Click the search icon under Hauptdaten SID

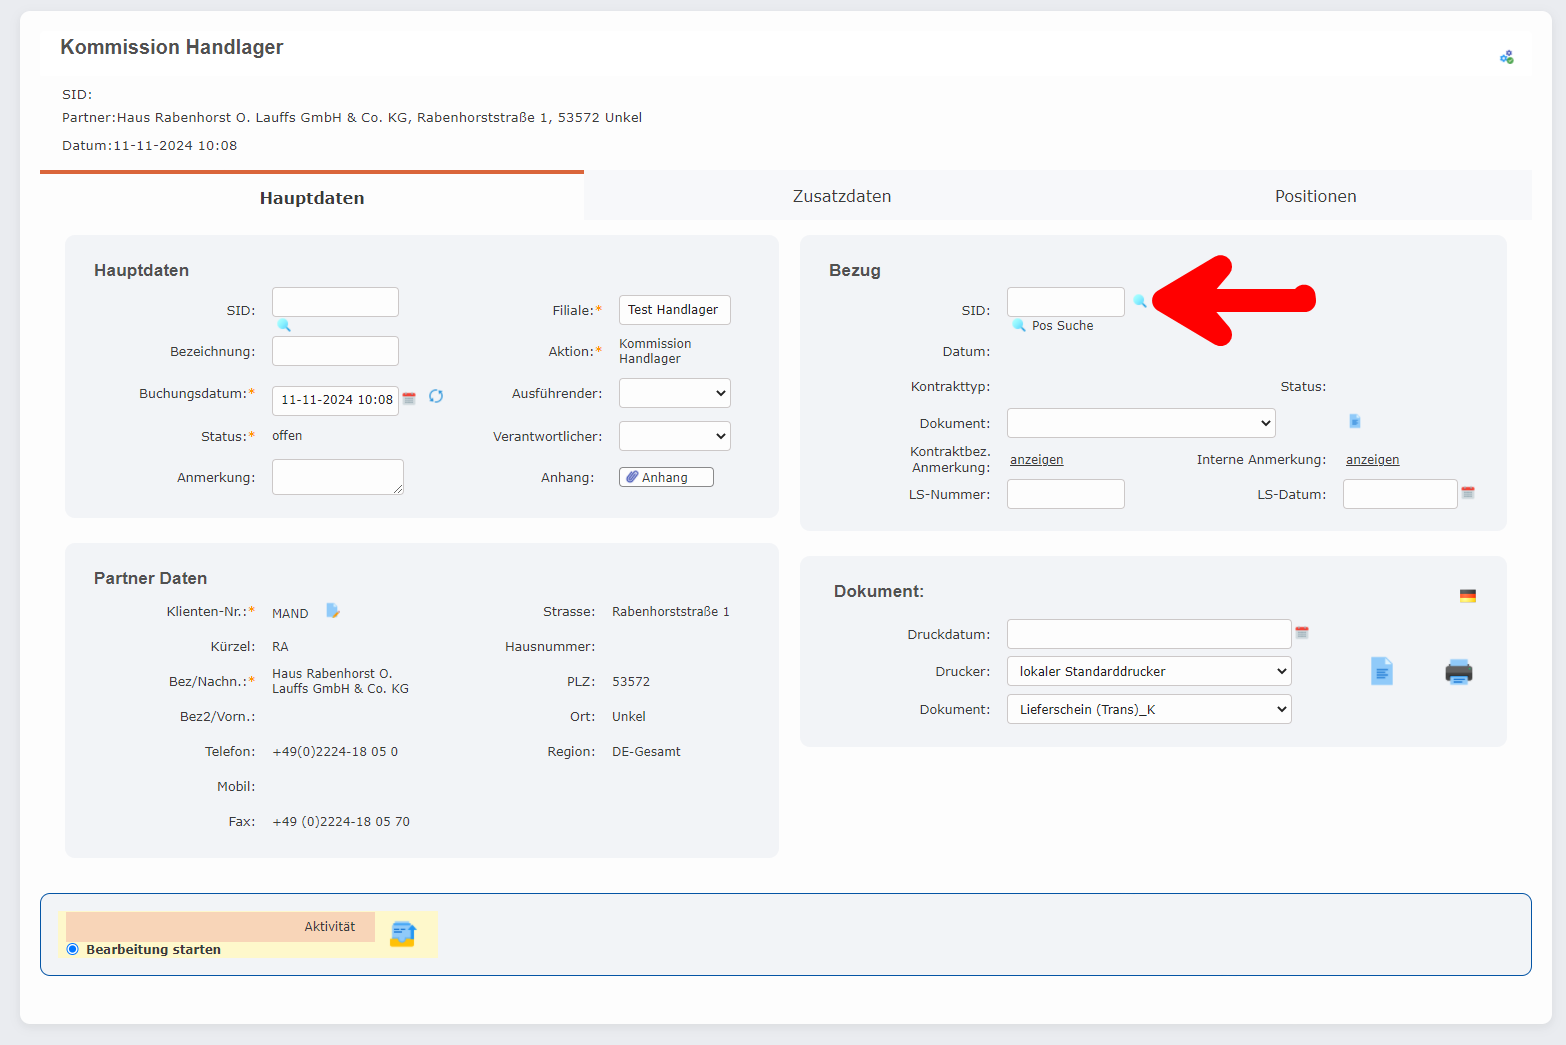pos(284,325)
